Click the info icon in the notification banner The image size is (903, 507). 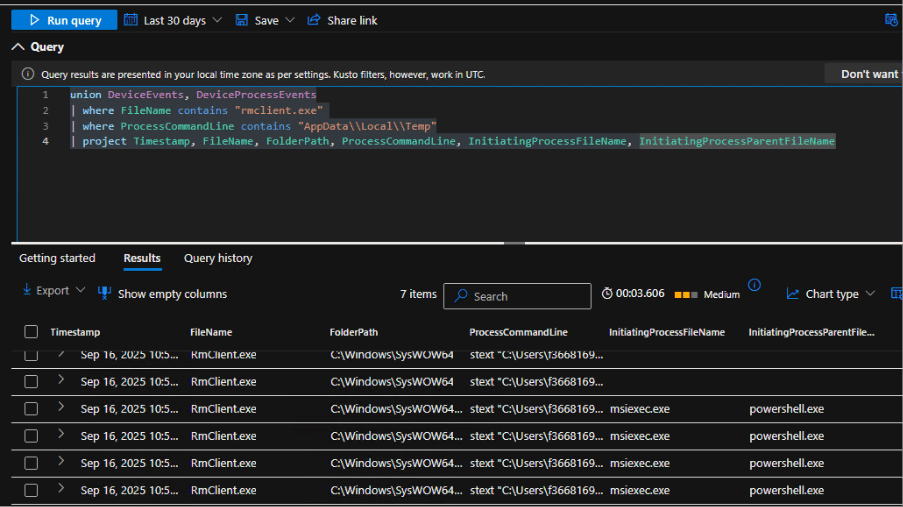pos(28,74)
